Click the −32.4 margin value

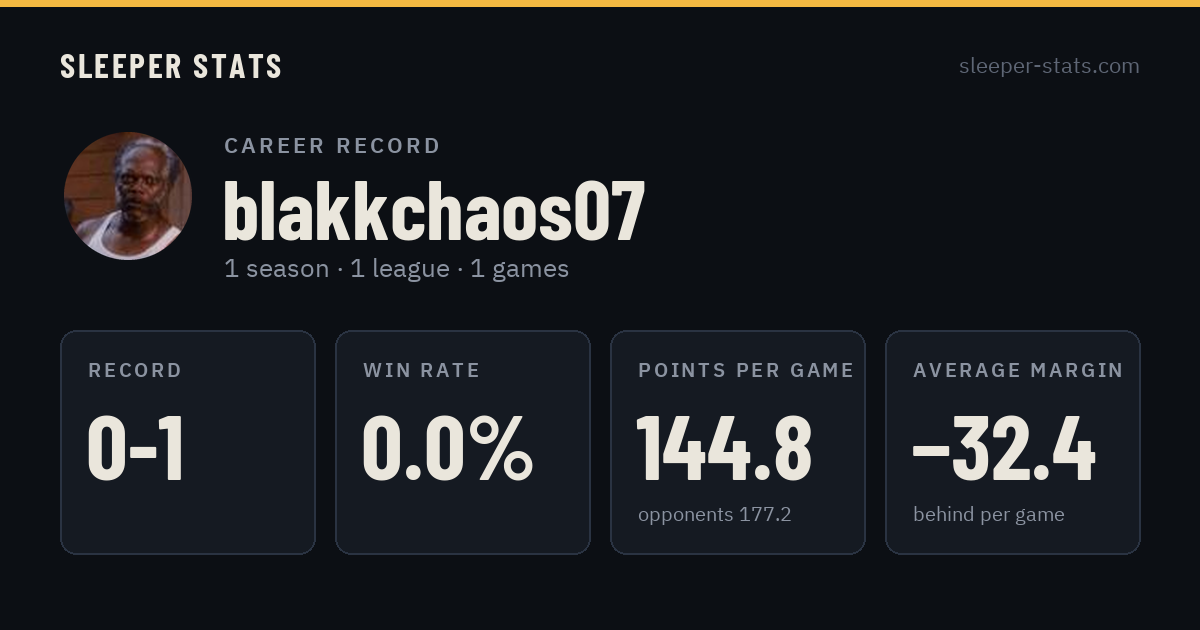click(x=1004, y=449)
